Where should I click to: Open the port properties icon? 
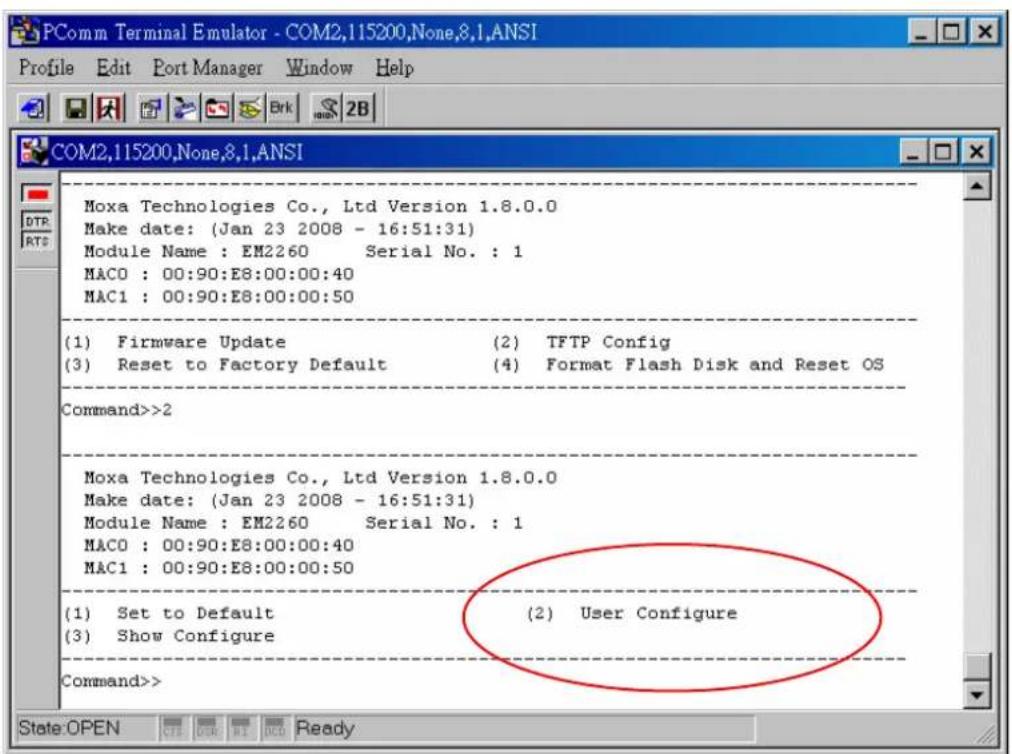[152, 108]
